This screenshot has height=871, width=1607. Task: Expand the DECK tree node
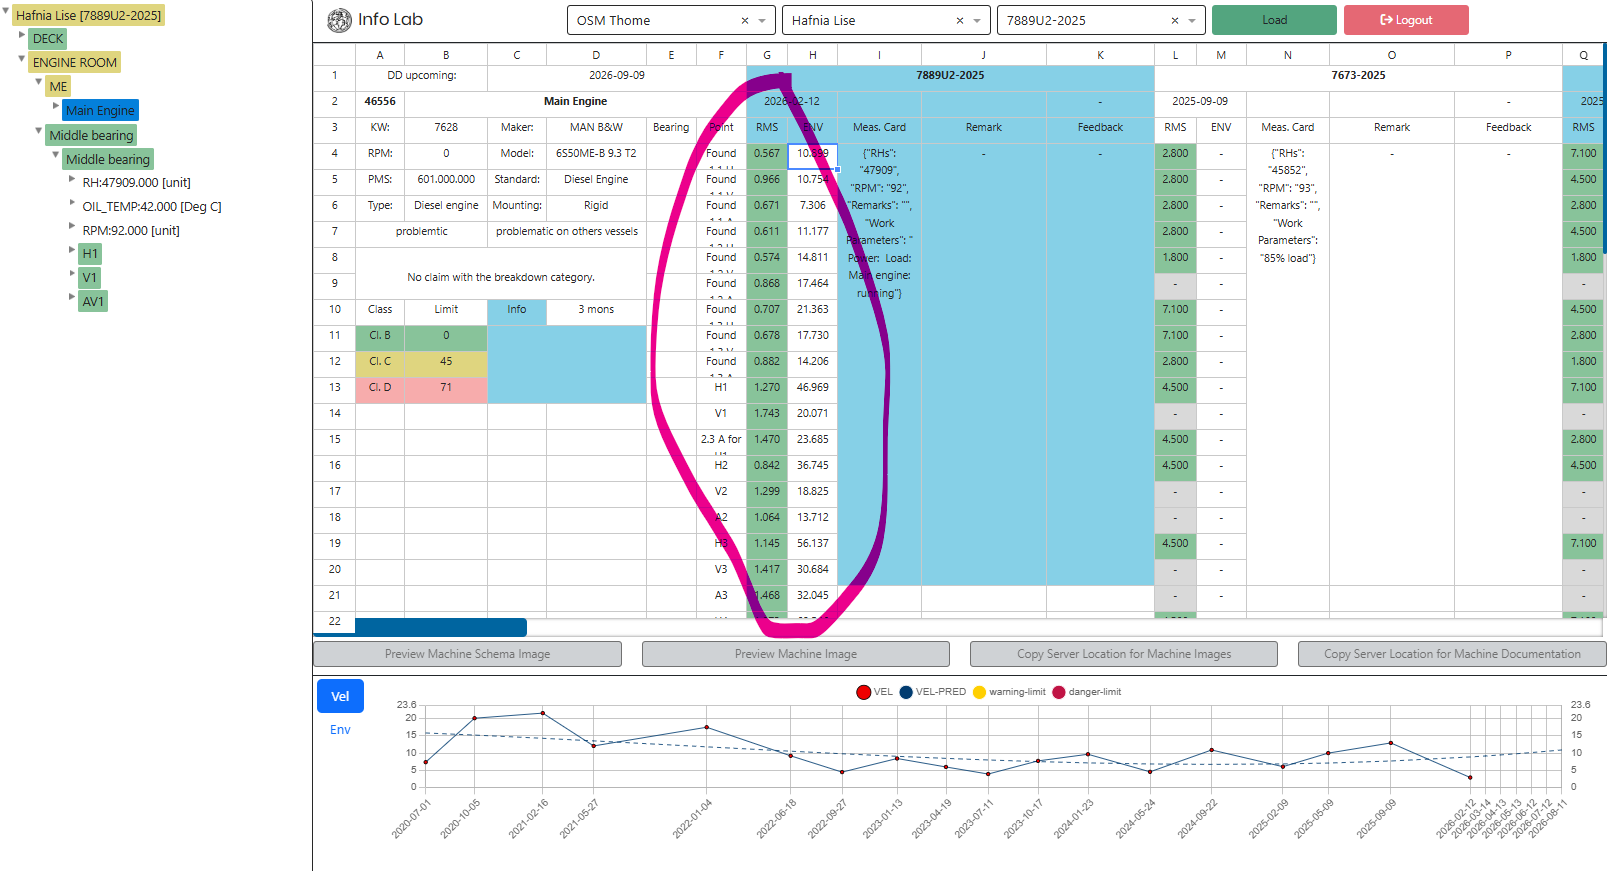pyautogui.click(x=22, y=35)
